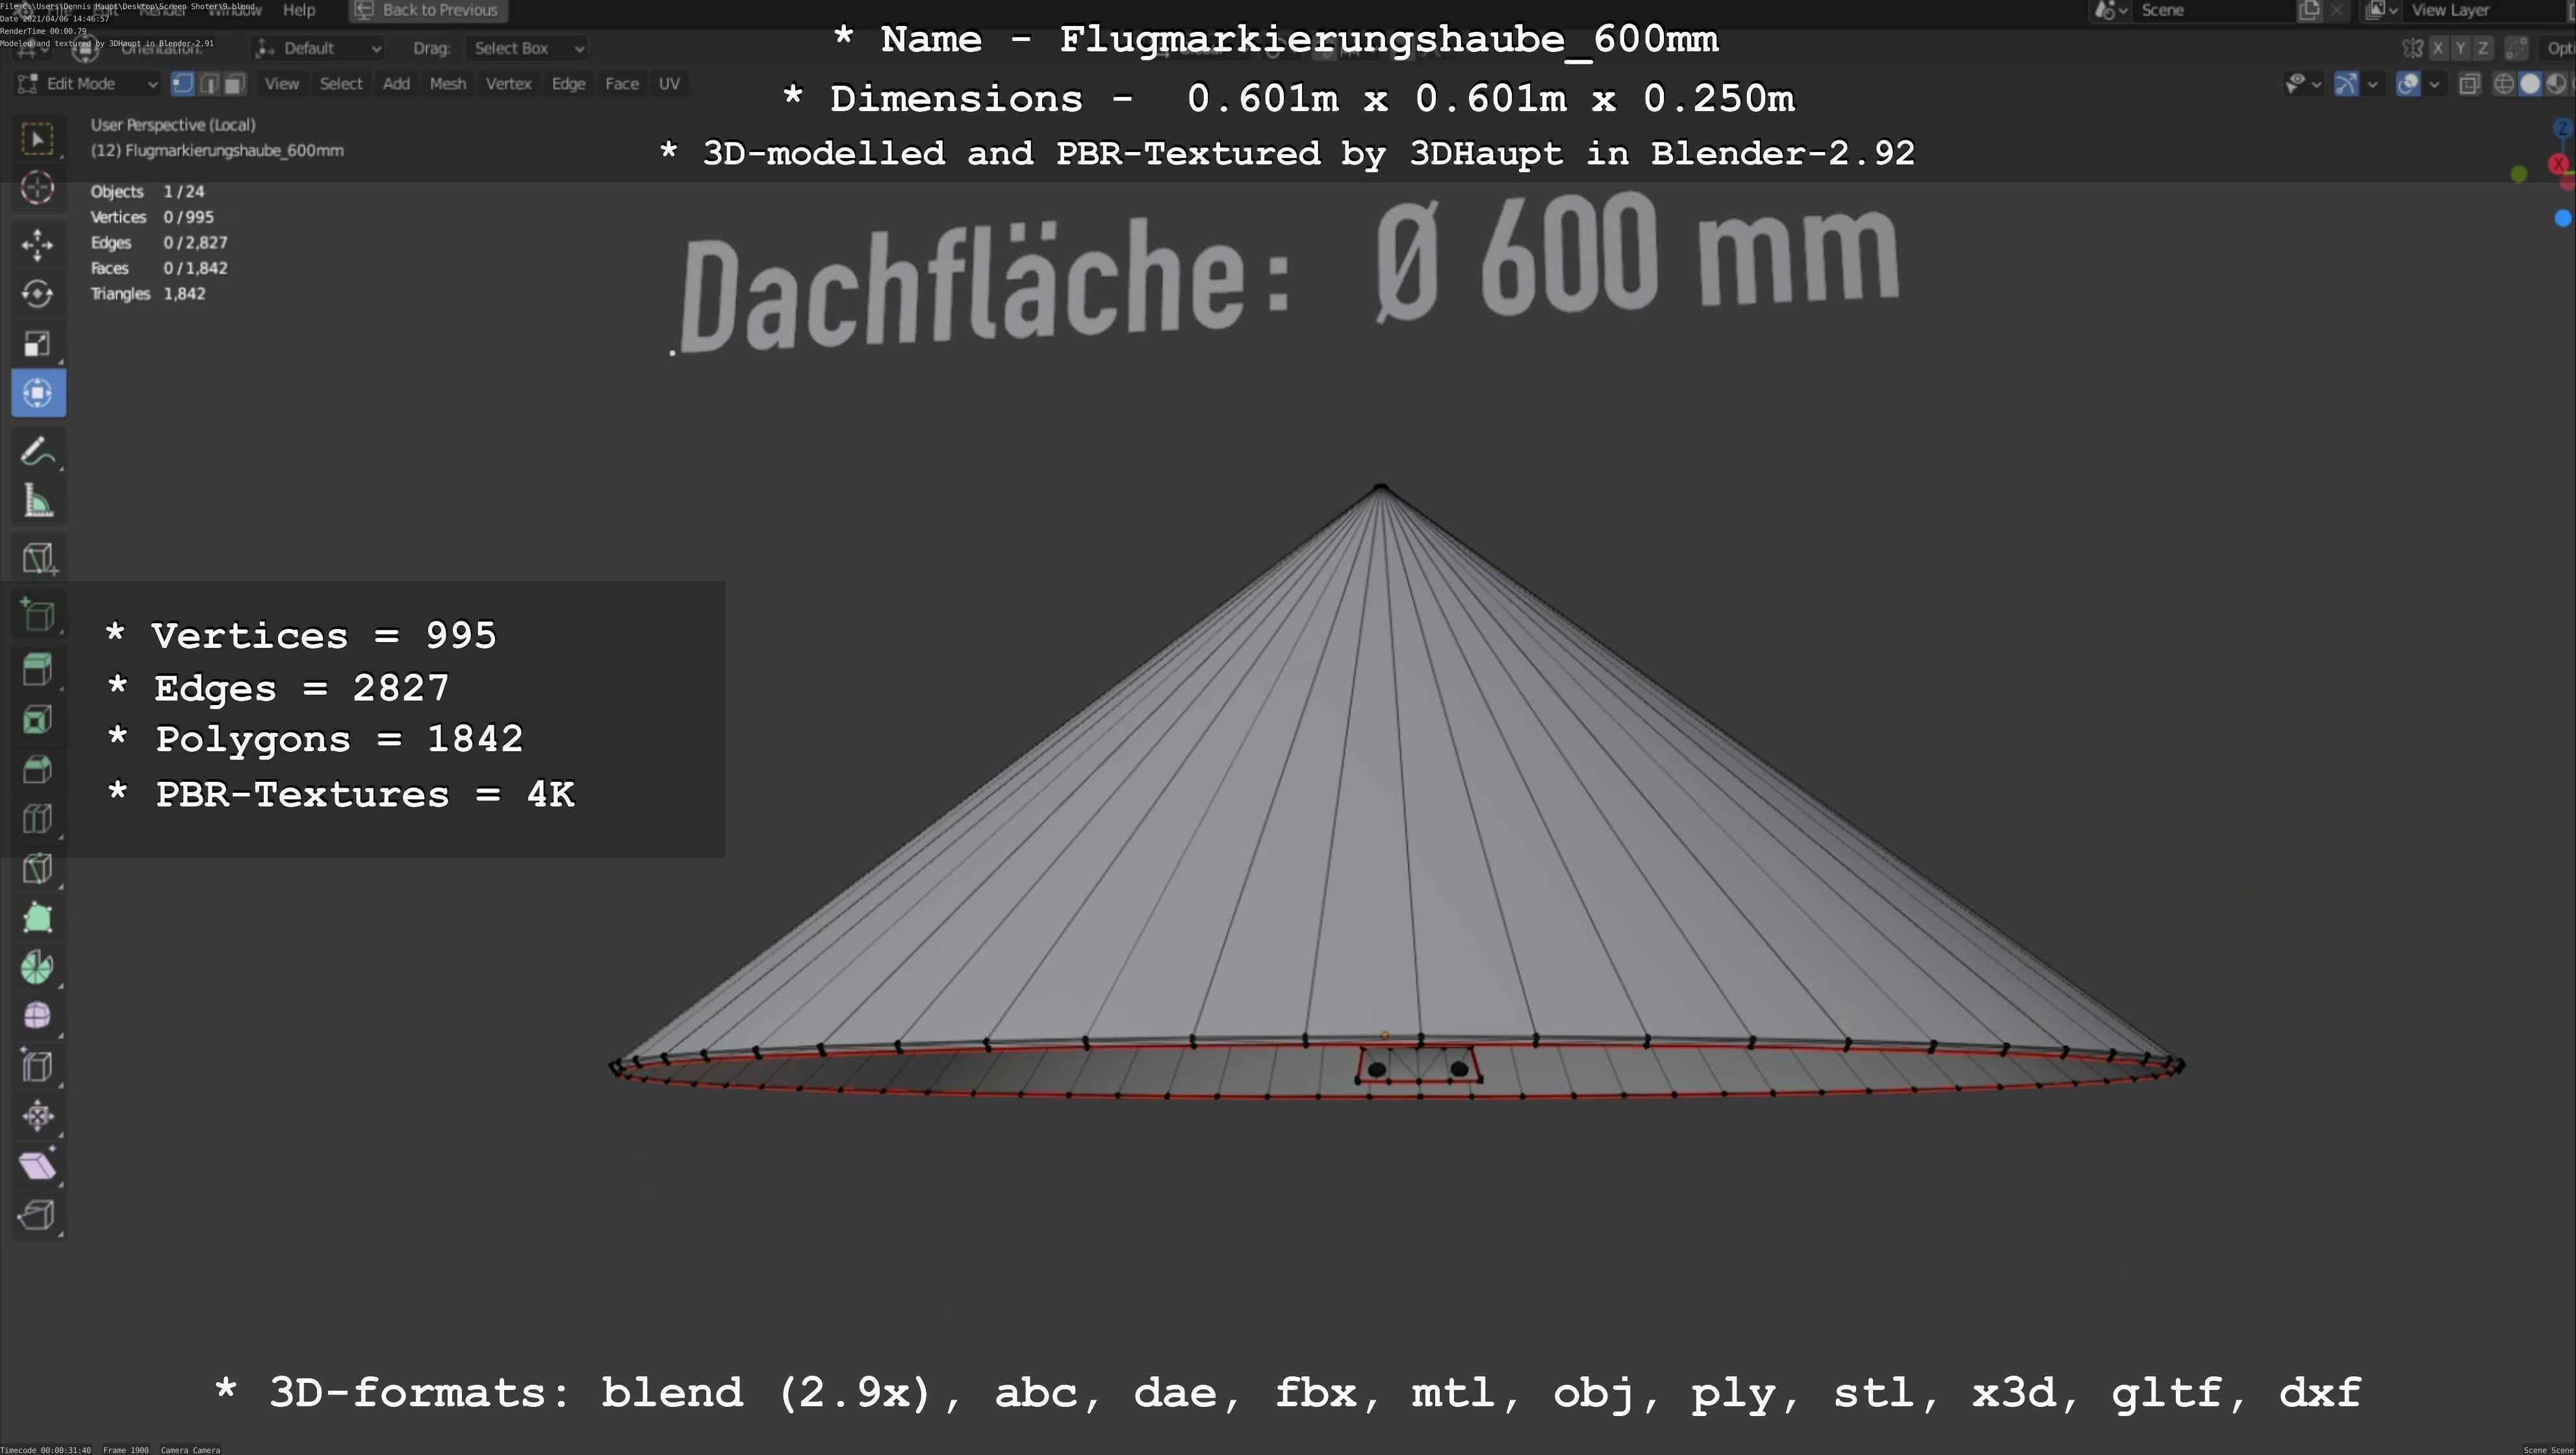Switch to material preview shading
This screenshot has width=2576, height=1455.
coord(2556,84)
